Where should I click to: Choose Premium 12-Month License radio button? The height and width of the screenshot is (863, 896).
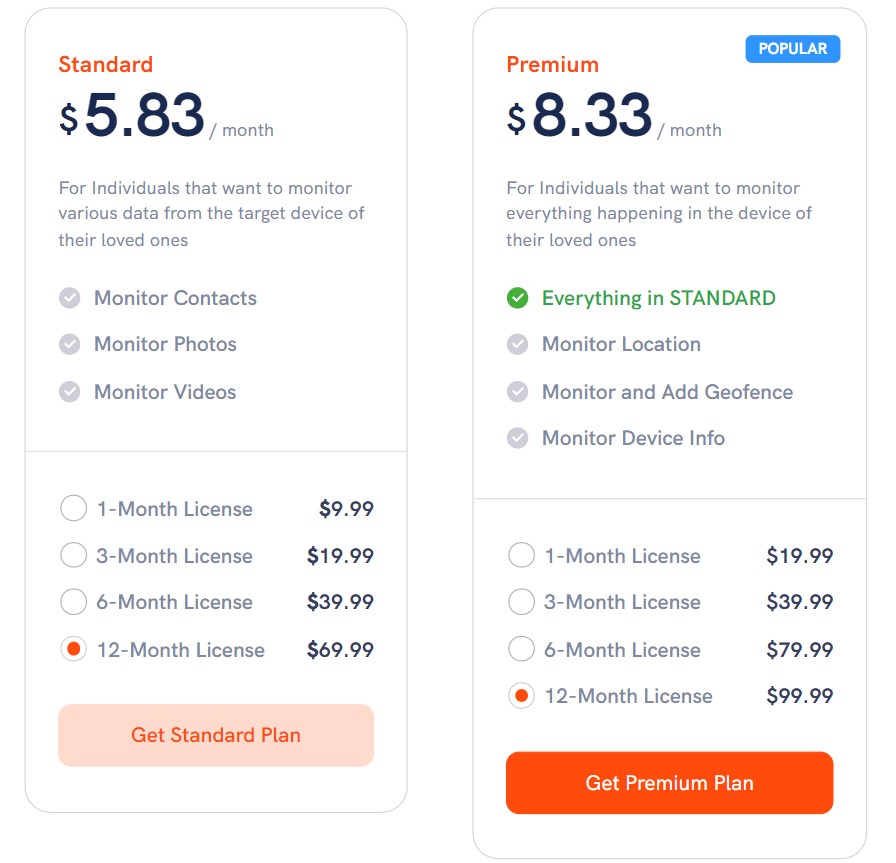pos(522,696)
